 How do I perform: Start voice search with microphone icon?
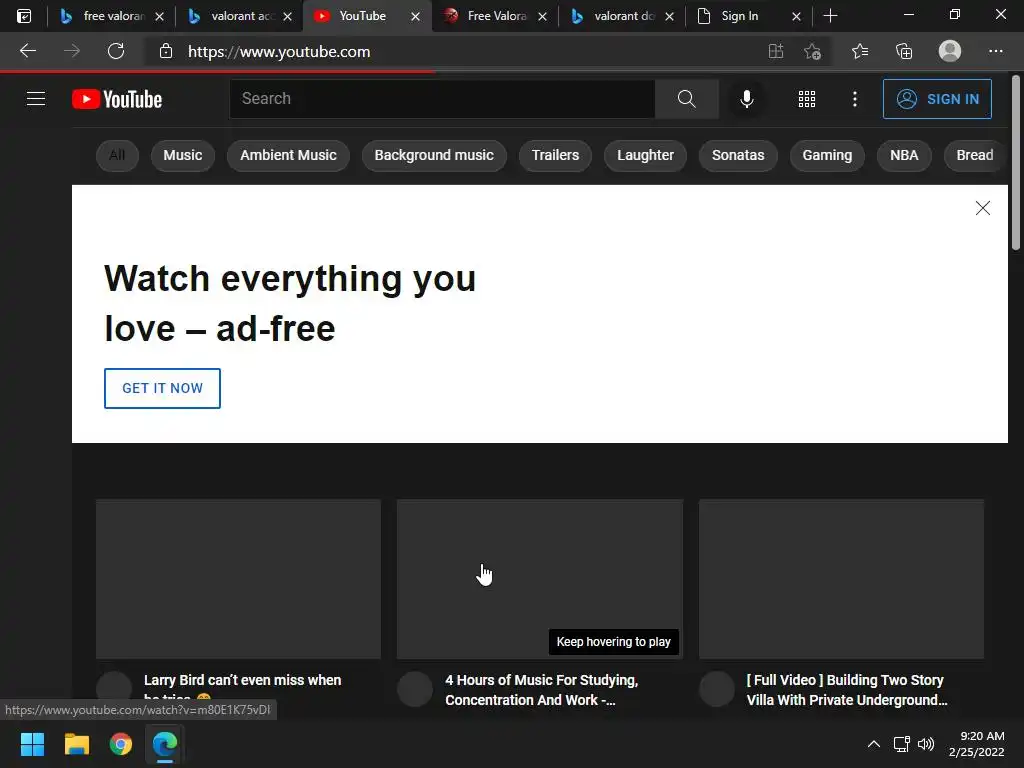(747, 99)
